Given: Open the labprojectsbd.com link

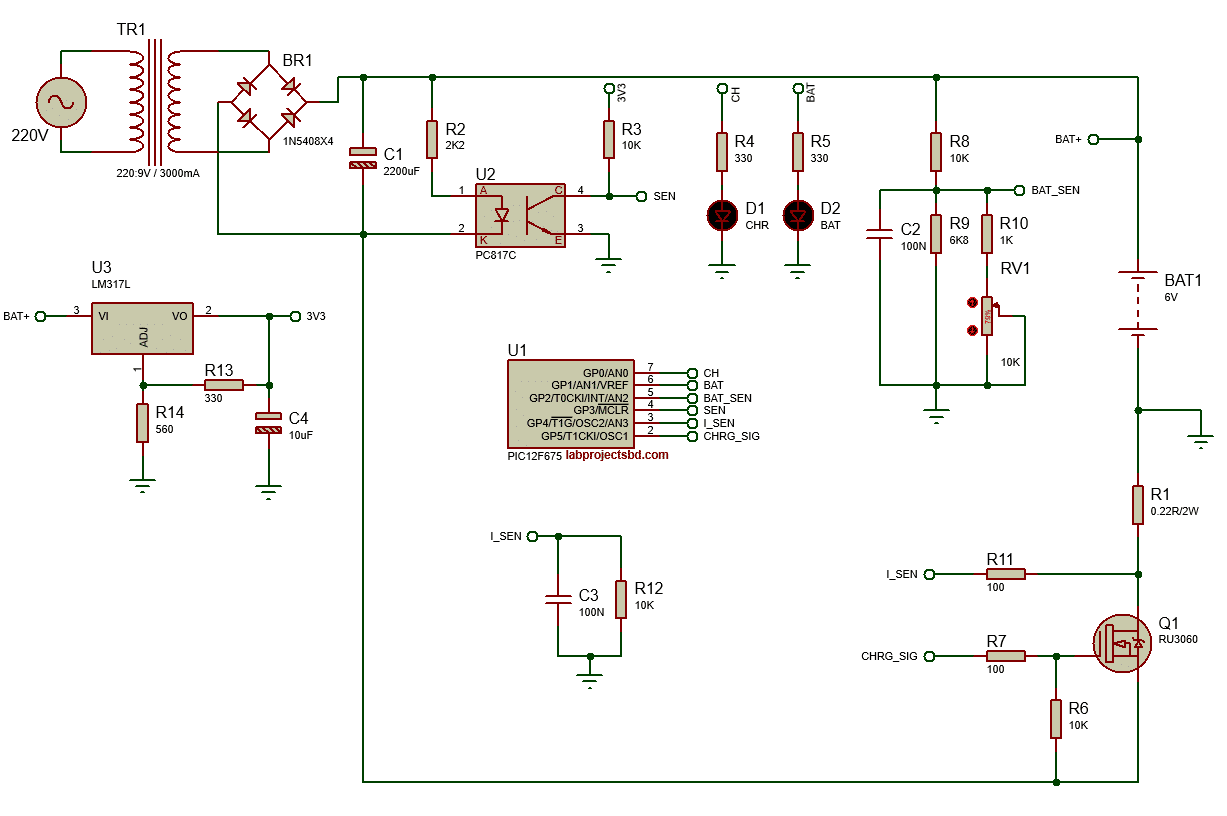Looking at the screenshot, I should pos(617,455).
